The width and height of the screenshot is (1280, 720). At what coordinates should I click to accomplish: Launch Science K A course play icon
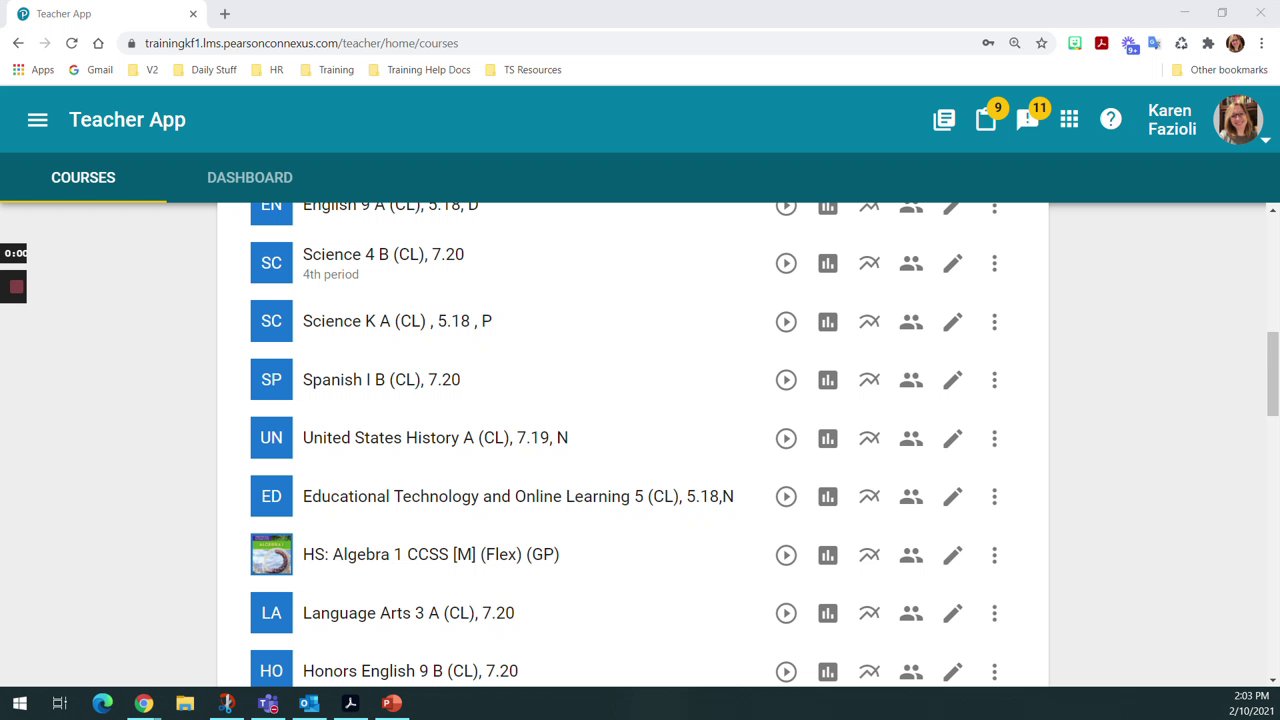(x=786, y=322)
